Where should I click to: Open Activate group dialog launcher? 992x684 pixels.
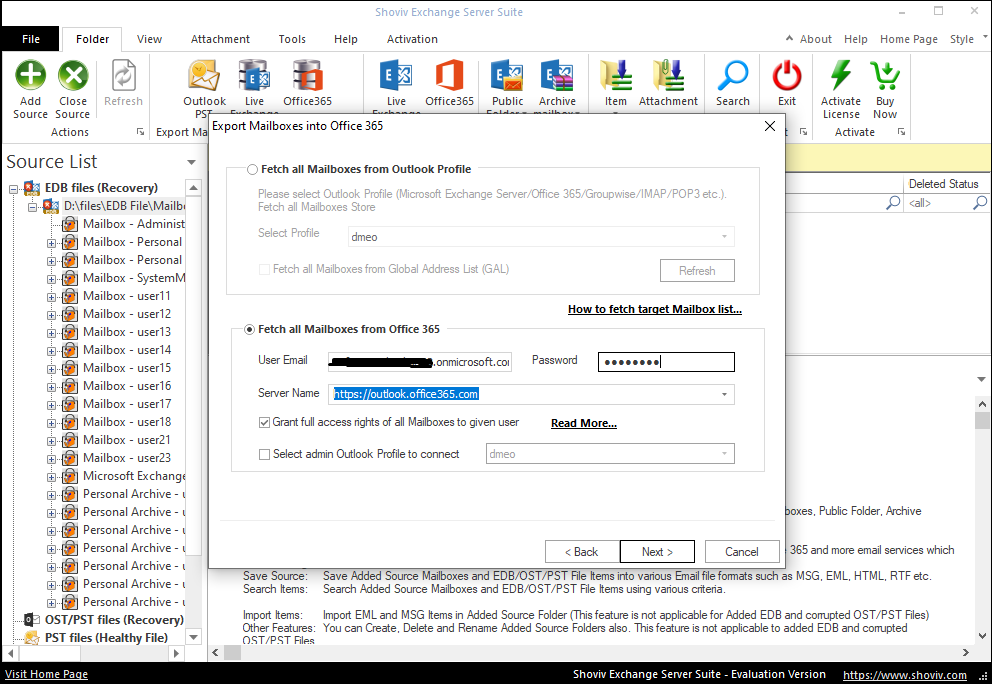pos(901,132)
